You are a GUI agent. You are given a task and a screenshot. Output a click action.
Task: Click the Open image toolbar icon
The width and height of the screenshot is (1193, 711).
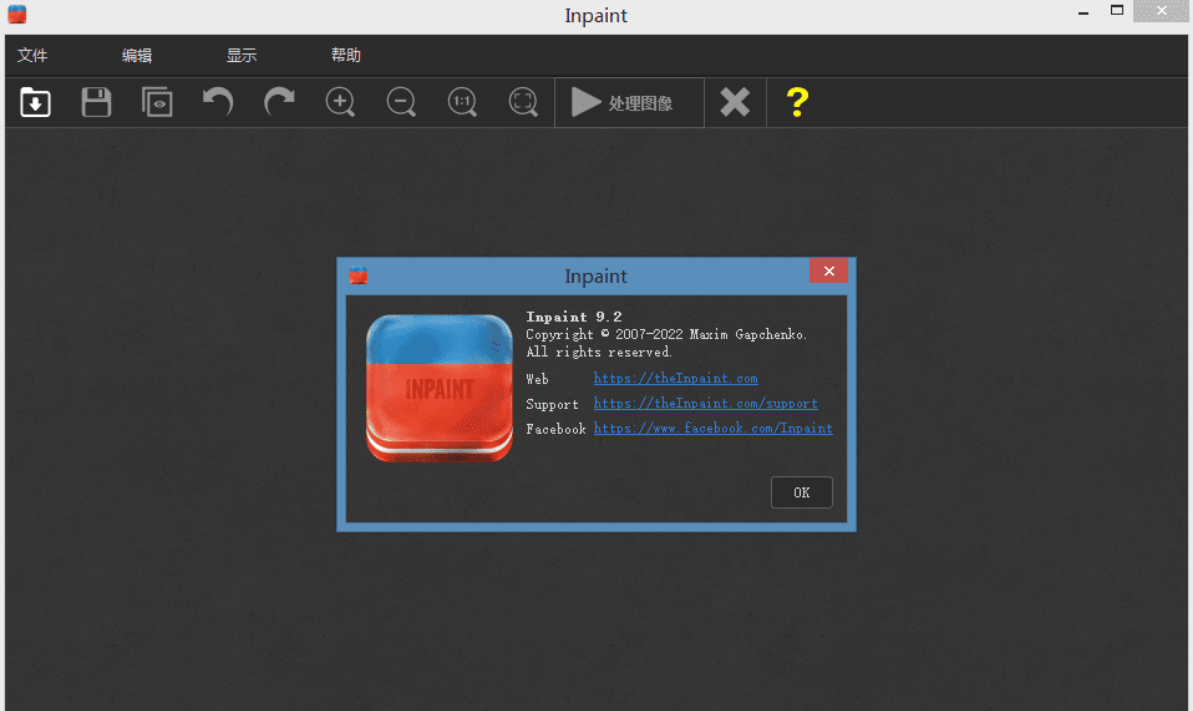pyautogui.click(x=36, y=102)
